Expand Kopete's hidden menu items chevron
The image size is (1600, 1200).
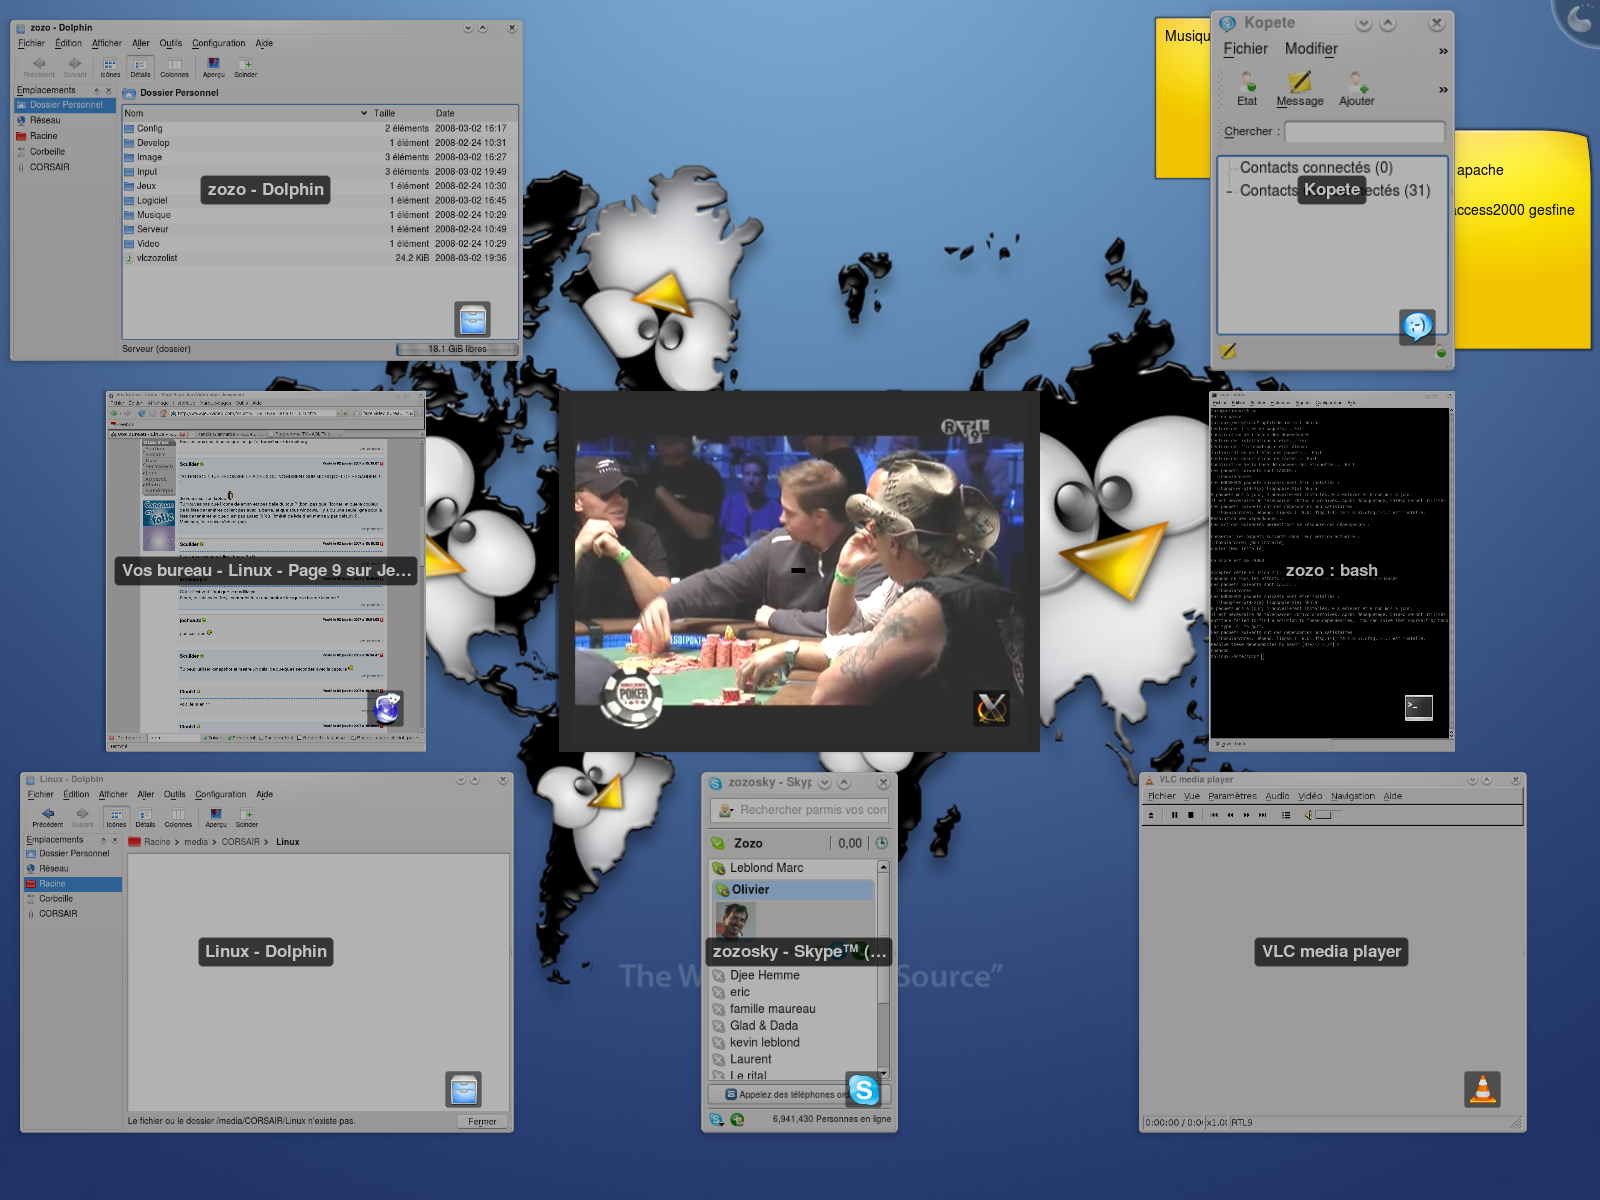[x=1443, y=51]
